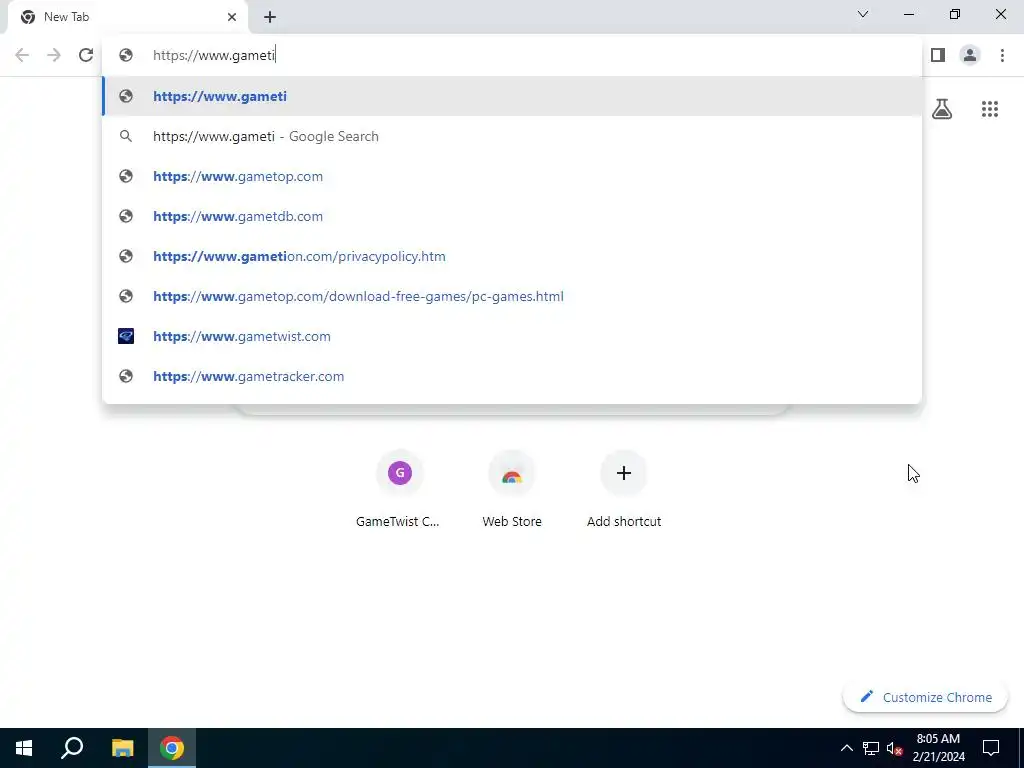This screenshot has height=768, width=1024.
Task: Select gametop.com pc-games.html suggestion
Action: pyautogui.click(x=512, y=296)
